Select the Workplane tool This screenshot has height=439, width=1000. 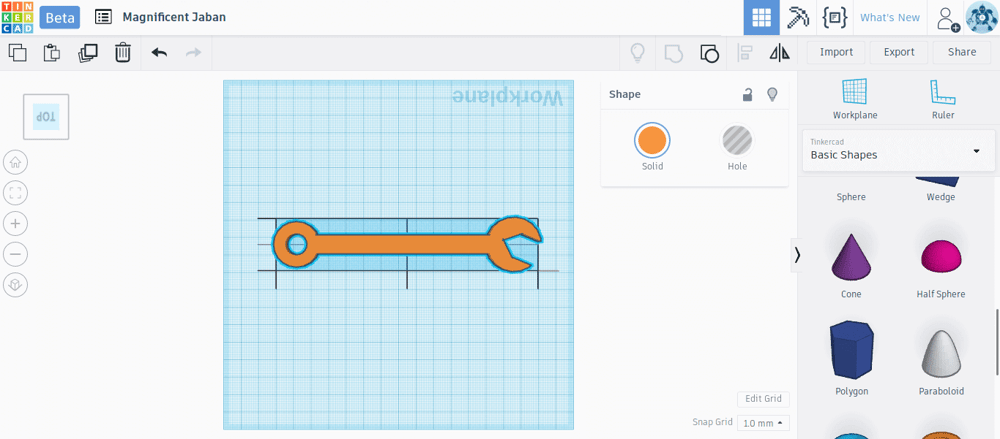coord(855,99)
